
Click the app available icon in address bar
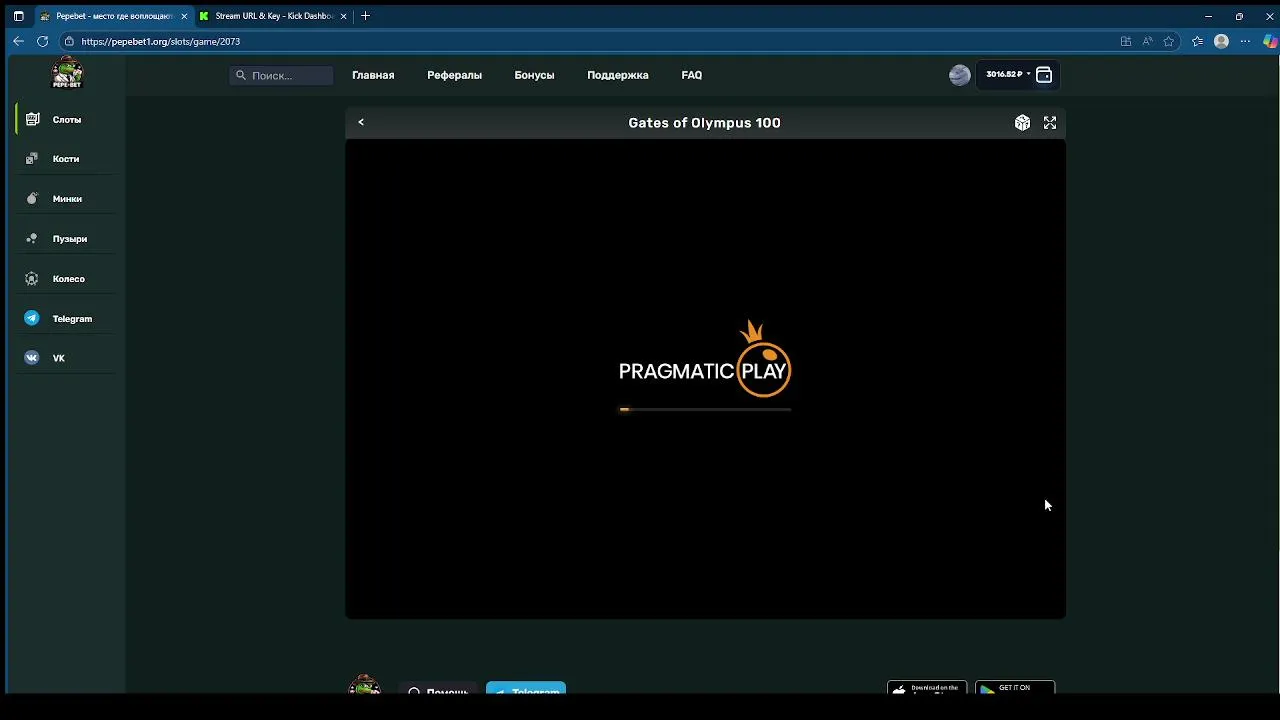[x=1126, y=41]
